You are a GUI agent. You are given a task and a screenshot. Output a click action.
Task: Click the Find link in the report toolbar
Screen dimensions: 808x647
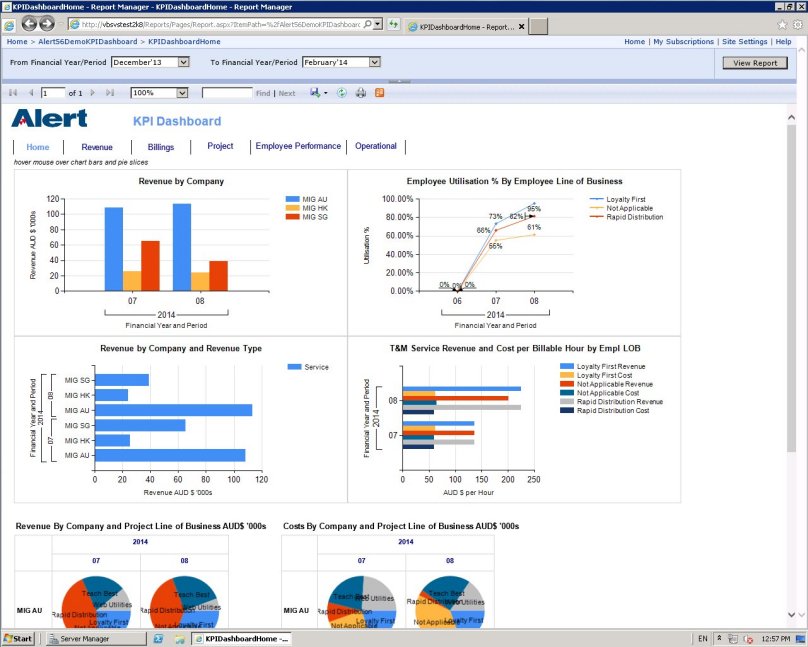click(x=263, y=93)
